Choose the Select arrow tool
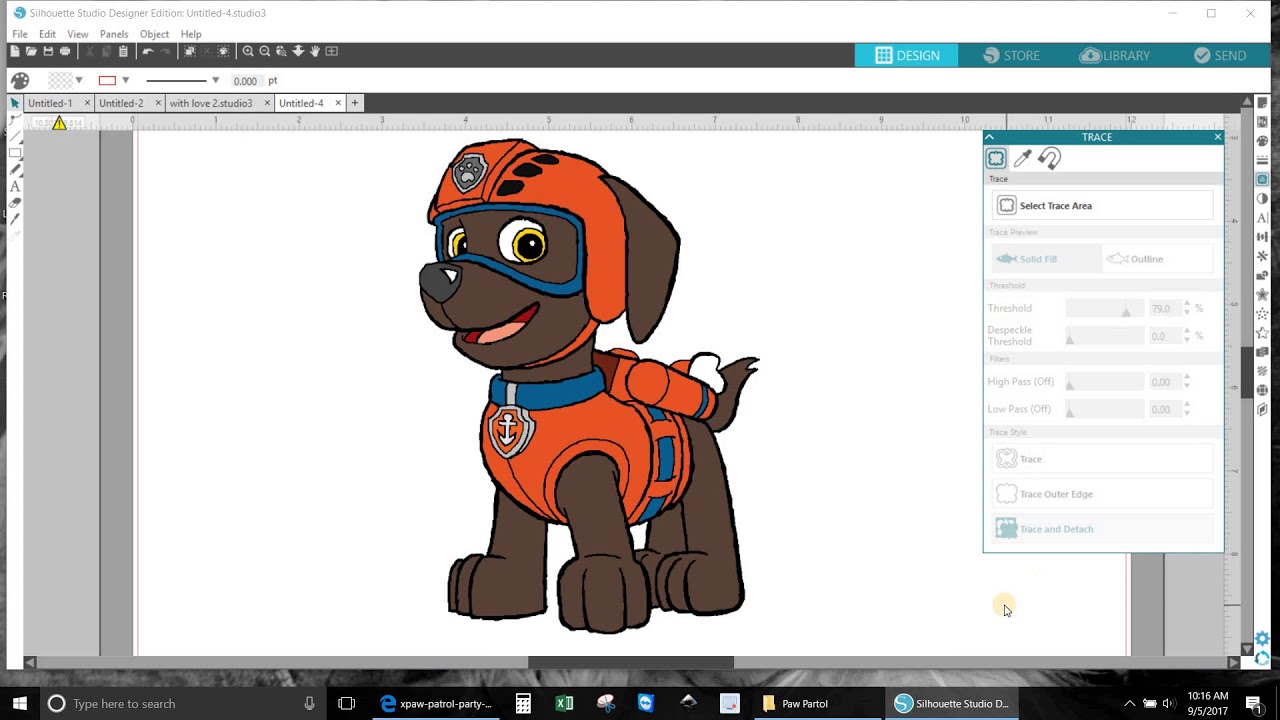Viewport: 1280px width, 720px height. tap(15, 103)
